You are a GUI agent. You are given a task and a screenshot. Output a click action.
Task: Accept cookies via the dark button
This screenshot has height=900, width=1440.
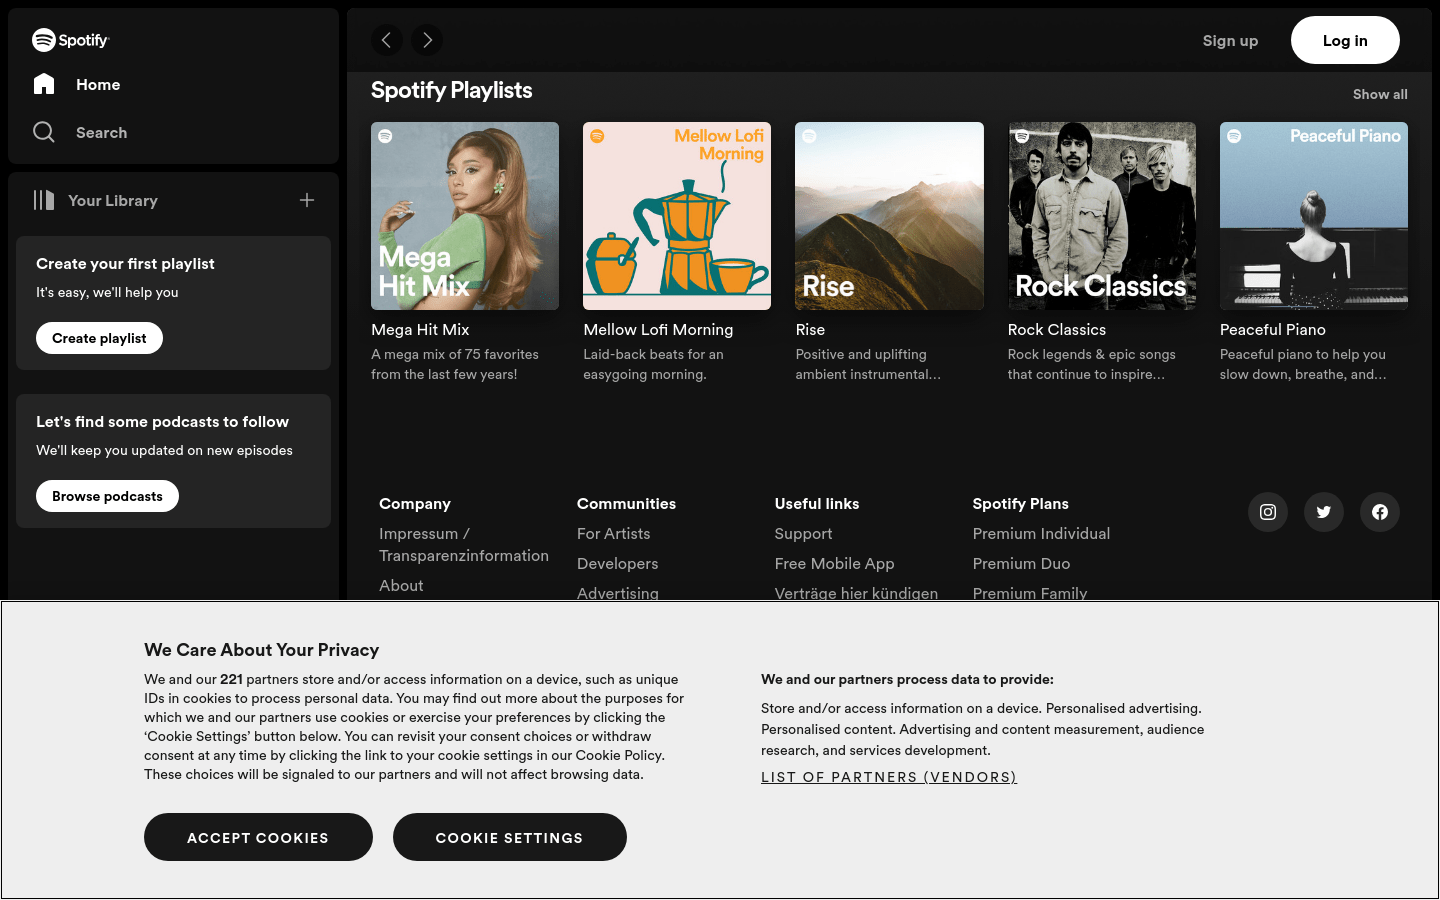click(258, 837)
